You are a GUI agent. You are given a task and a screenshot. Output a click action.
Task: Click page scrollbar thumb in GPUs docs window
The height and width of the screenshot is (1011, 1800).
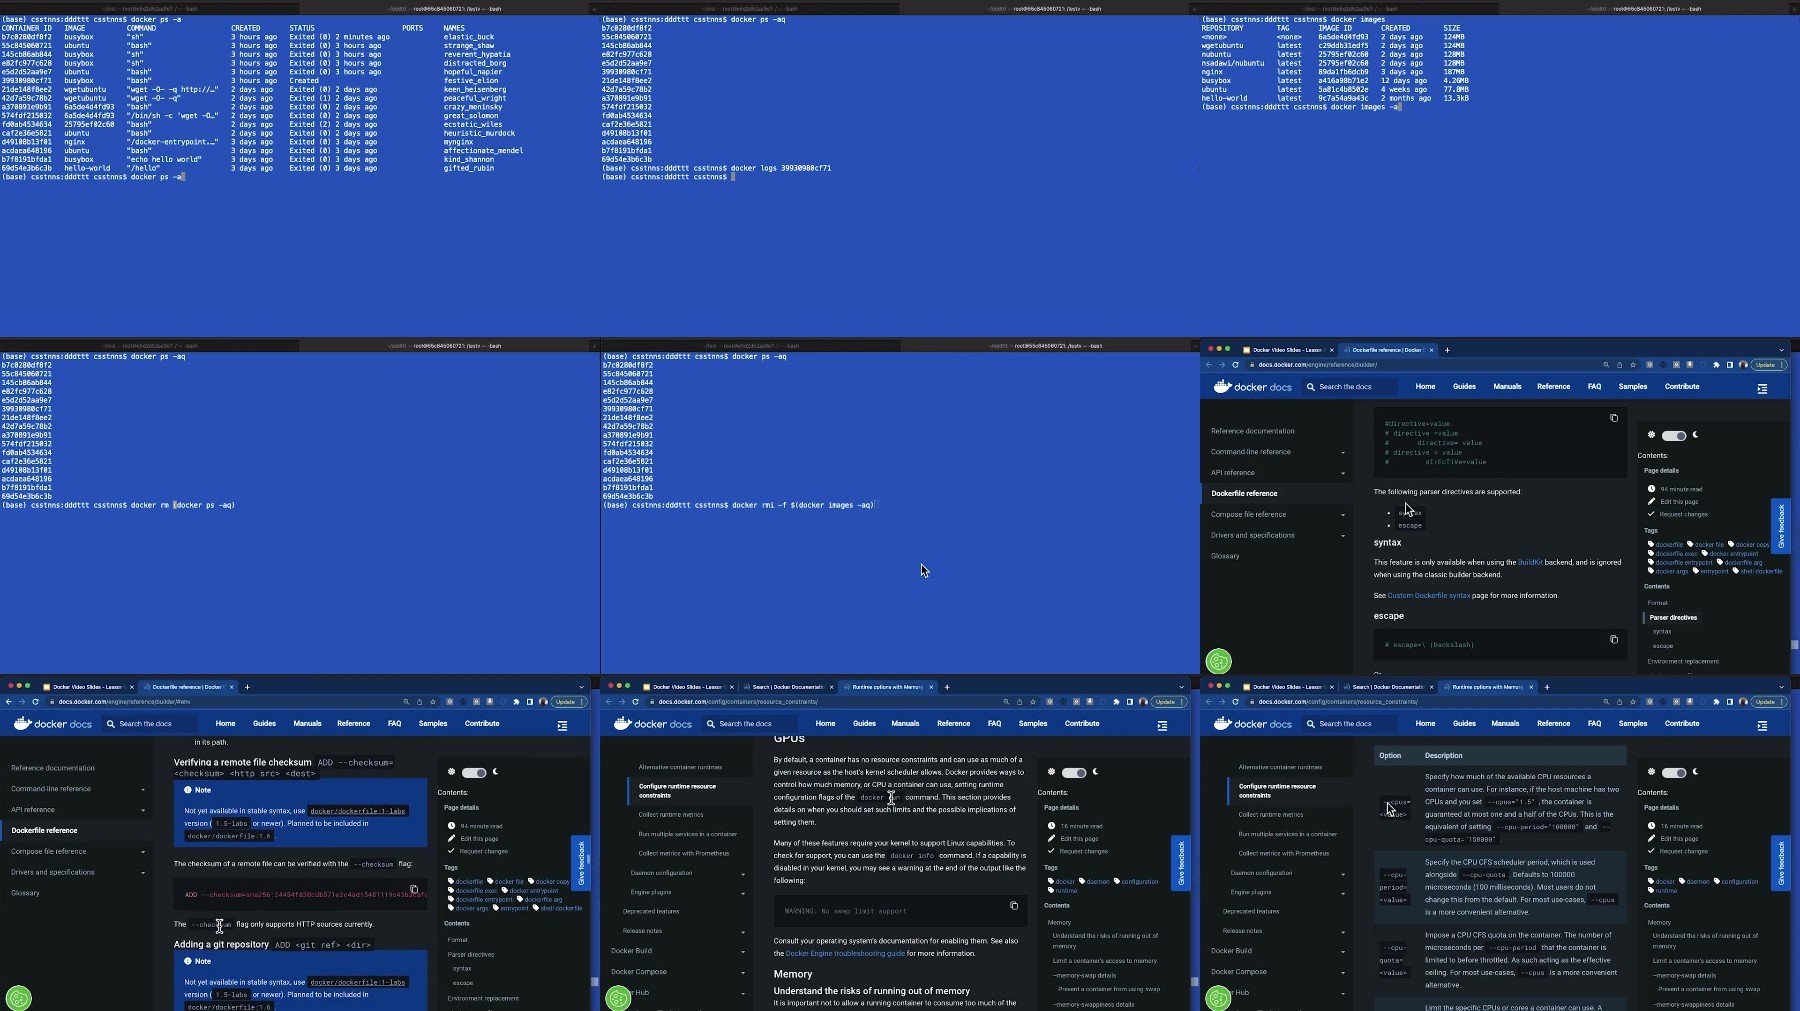click(1195, 982)
